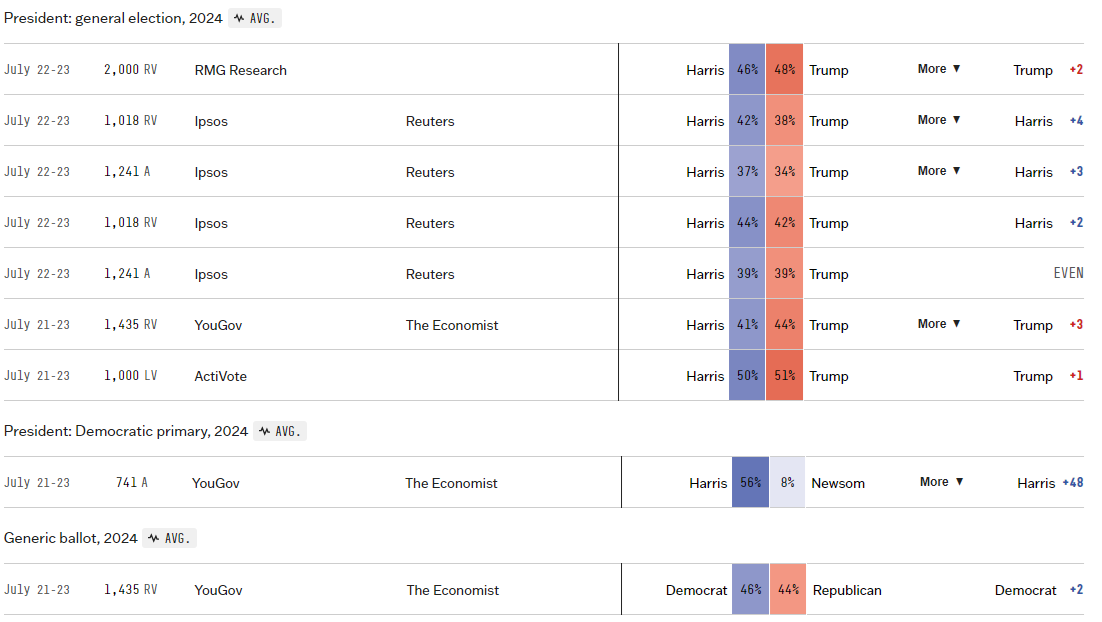Click the Harris 46% blue cell
The height and width of the screenshot is (622, 1102).
[x=747, y=70]
